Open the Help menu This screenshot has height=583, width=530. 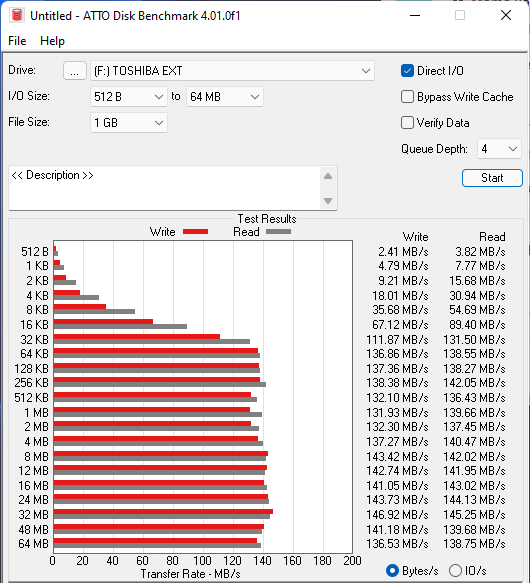pyautogui.click(x=52, y=41)
